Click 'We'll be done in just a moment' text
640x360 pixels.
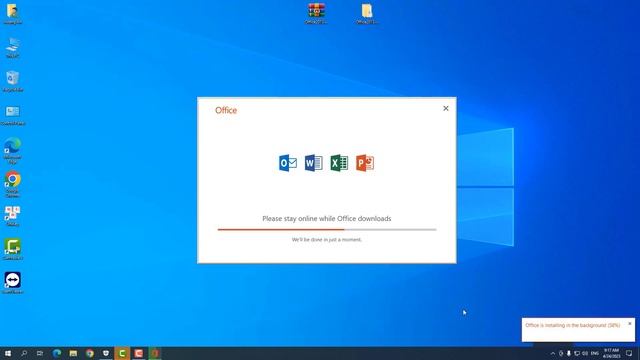click(327, 240)
